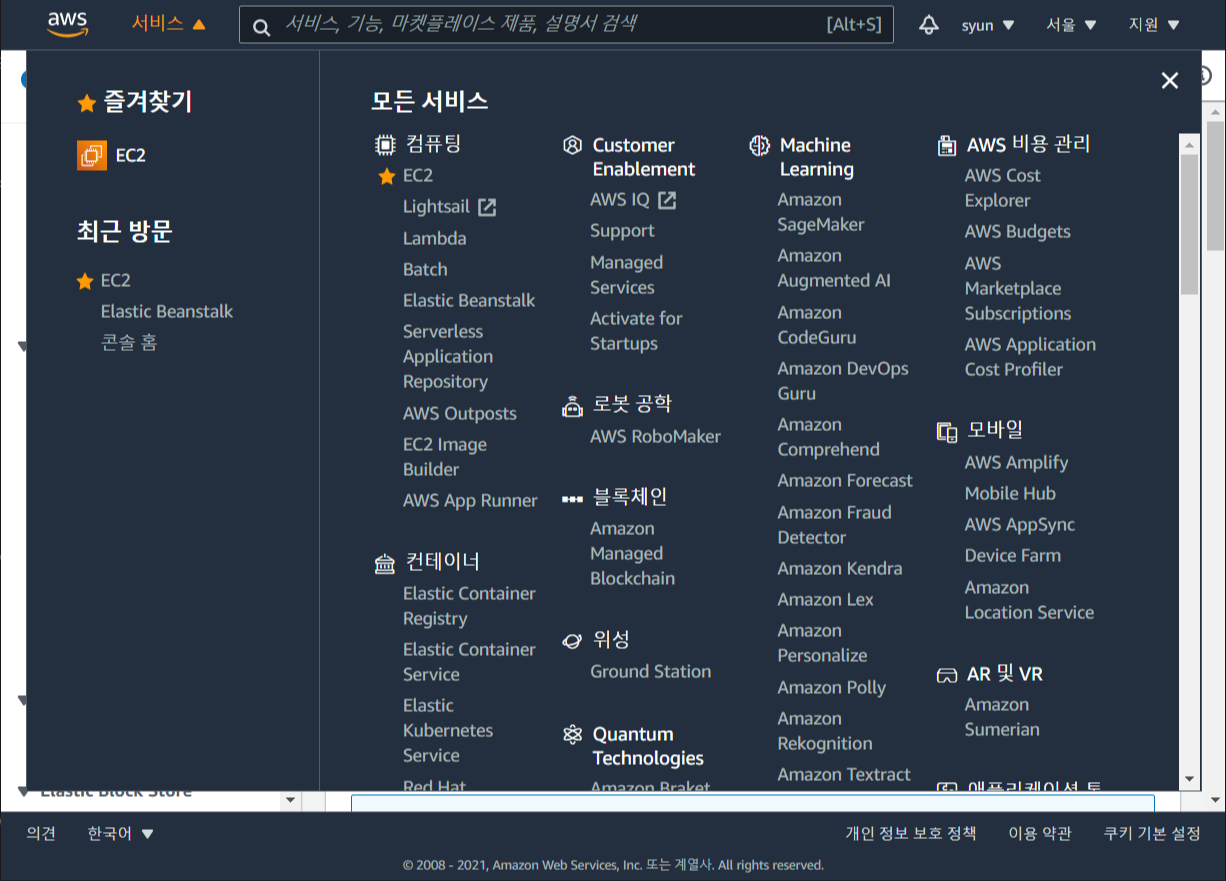Open AWS Cost Explorer
Screen dimensions: 1226x881
(x=1002, y=188)
